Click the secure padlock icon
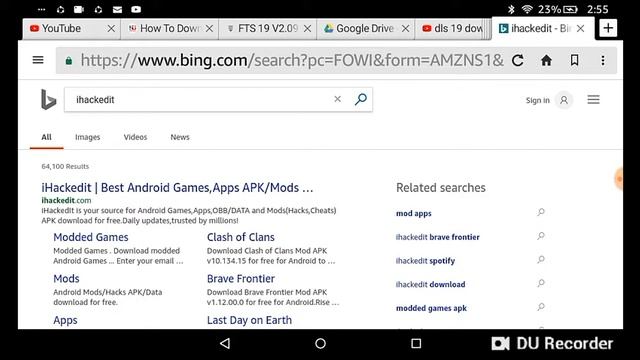 click(69, 61)
